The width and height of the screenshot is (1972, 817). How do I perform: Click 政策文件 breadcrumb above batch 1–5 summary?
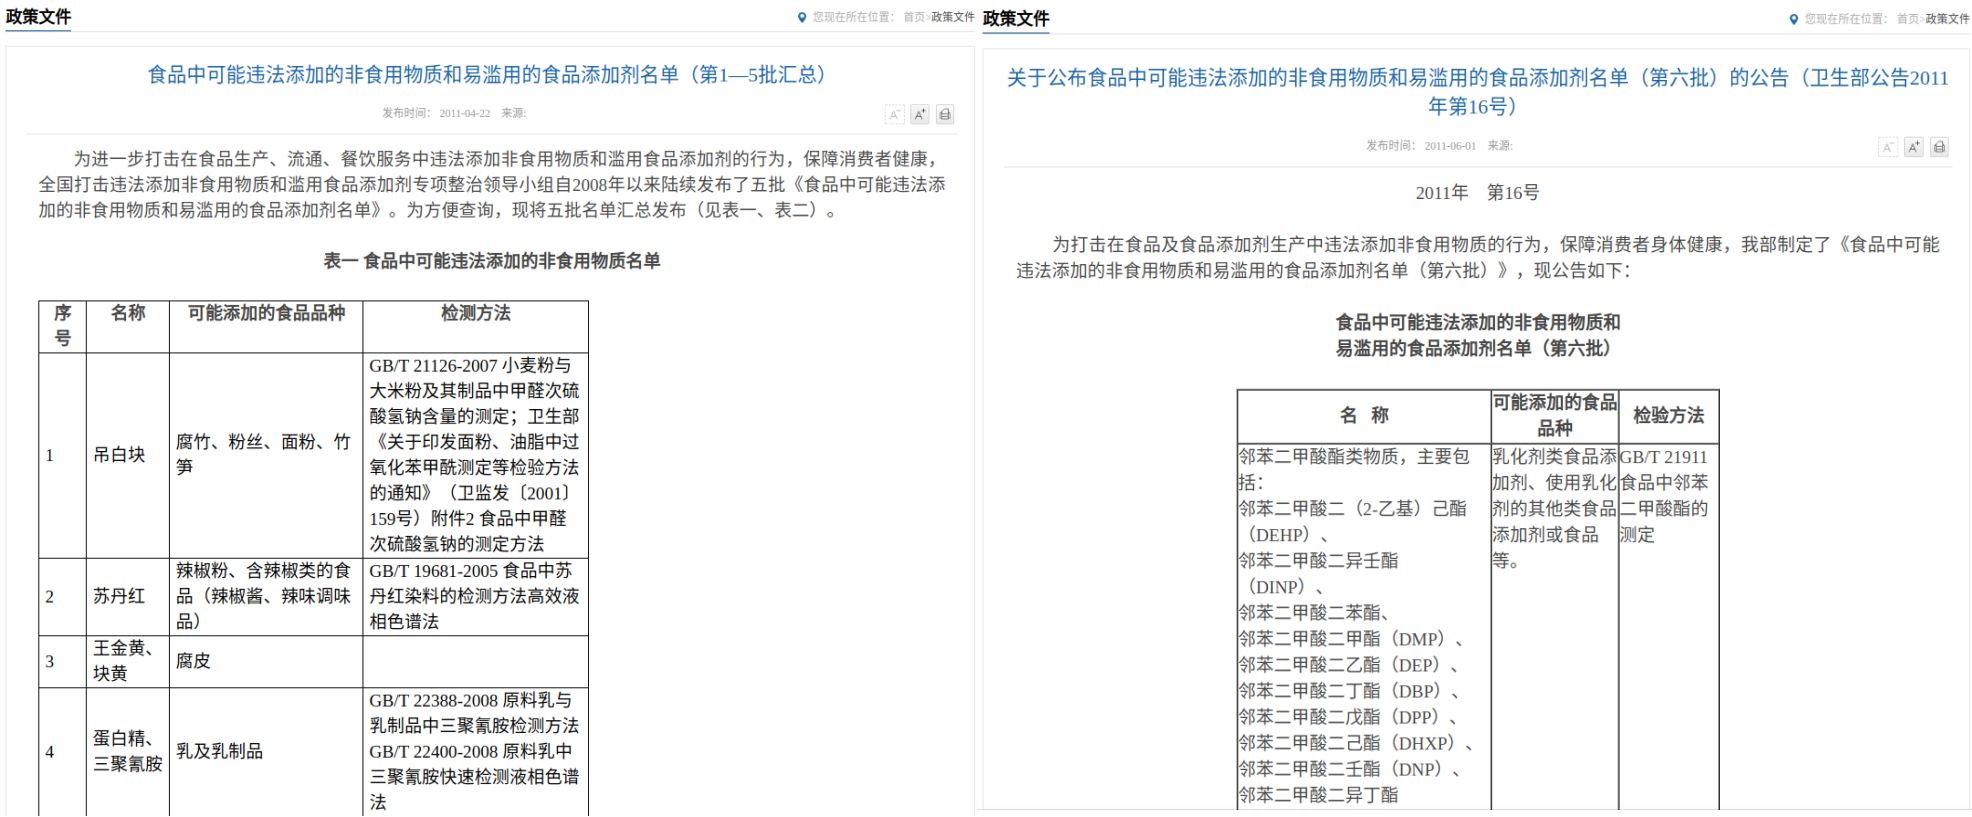point(953,17)
